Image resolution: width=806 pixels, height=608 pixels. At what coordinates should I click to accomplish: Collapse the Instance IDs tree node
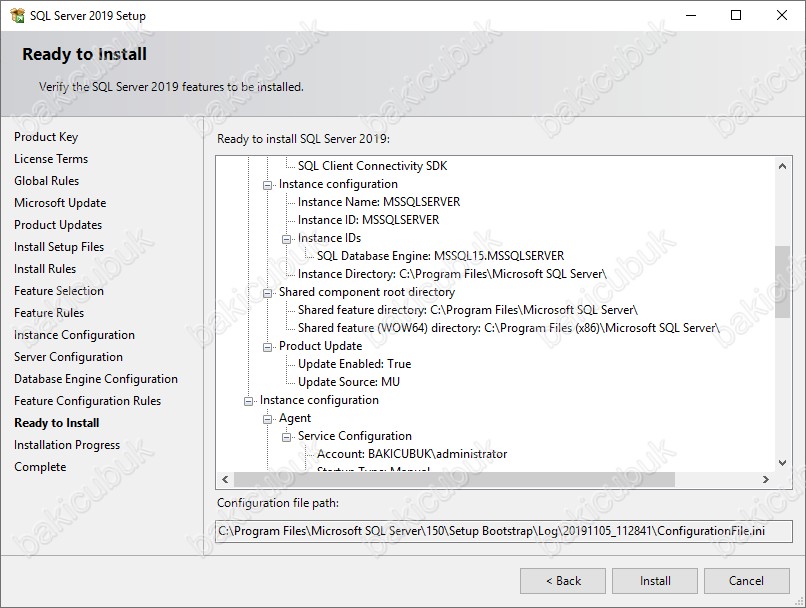(286, 239)
